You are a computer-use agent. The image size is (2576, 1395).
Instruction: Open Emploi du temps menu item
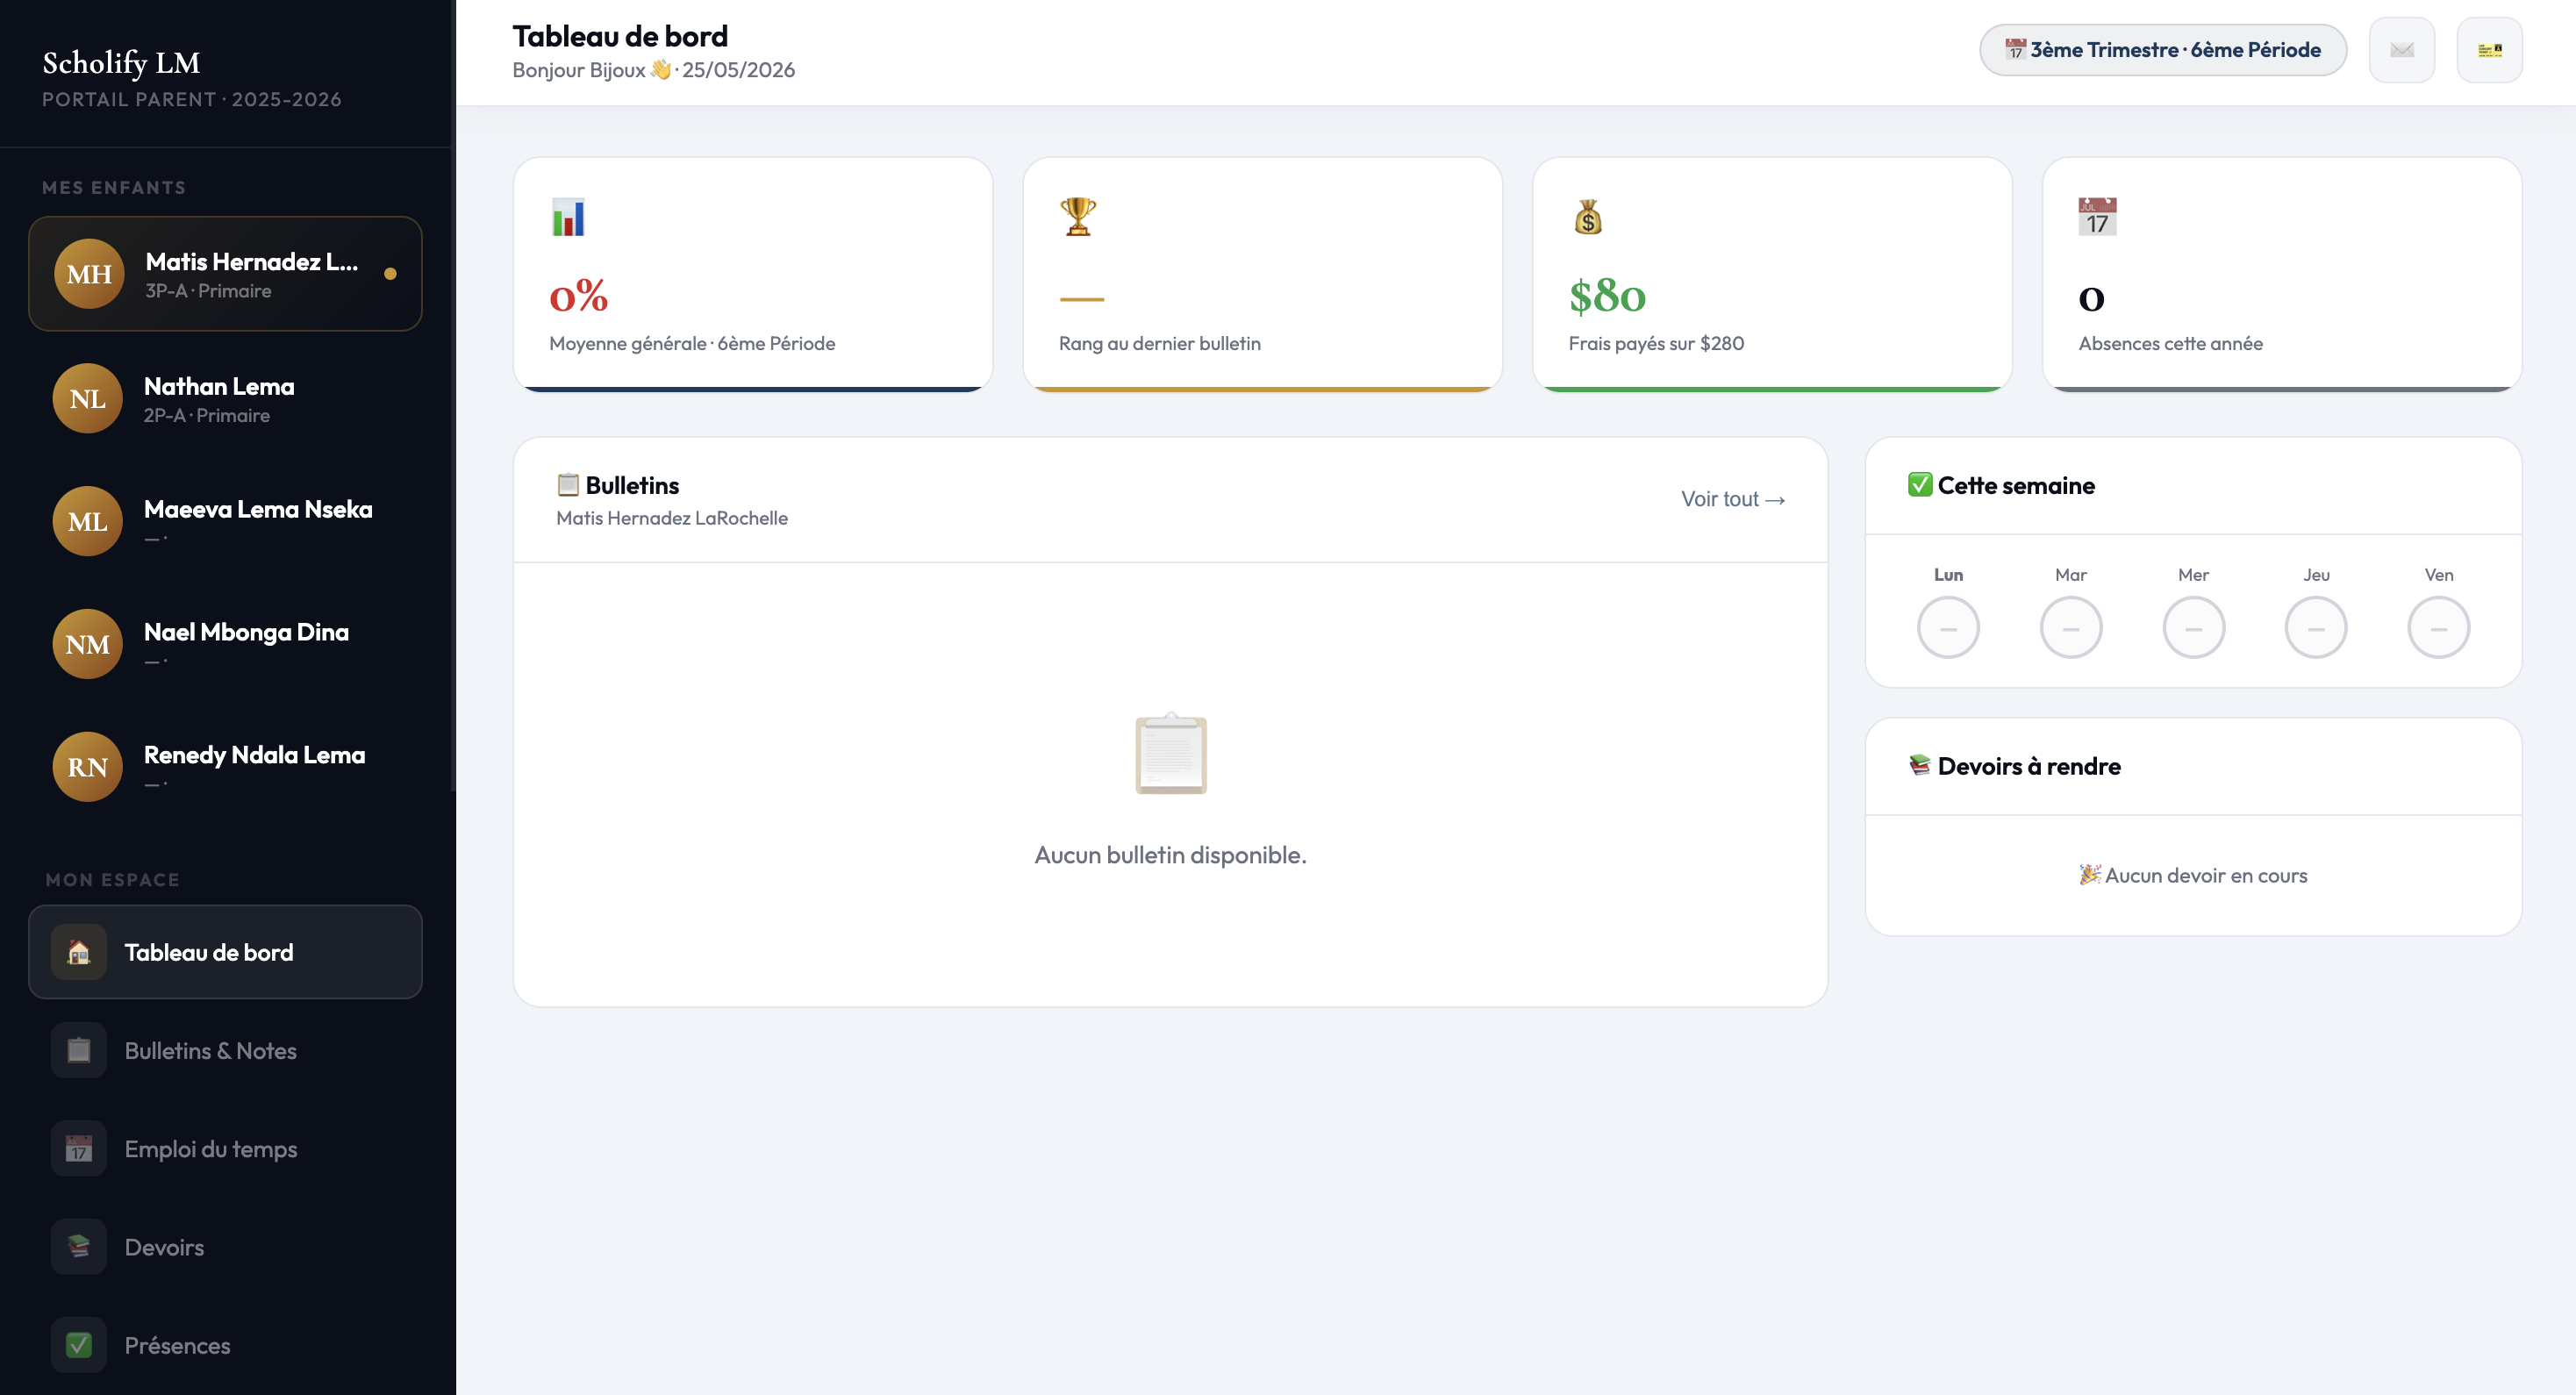coord(225,1149)
